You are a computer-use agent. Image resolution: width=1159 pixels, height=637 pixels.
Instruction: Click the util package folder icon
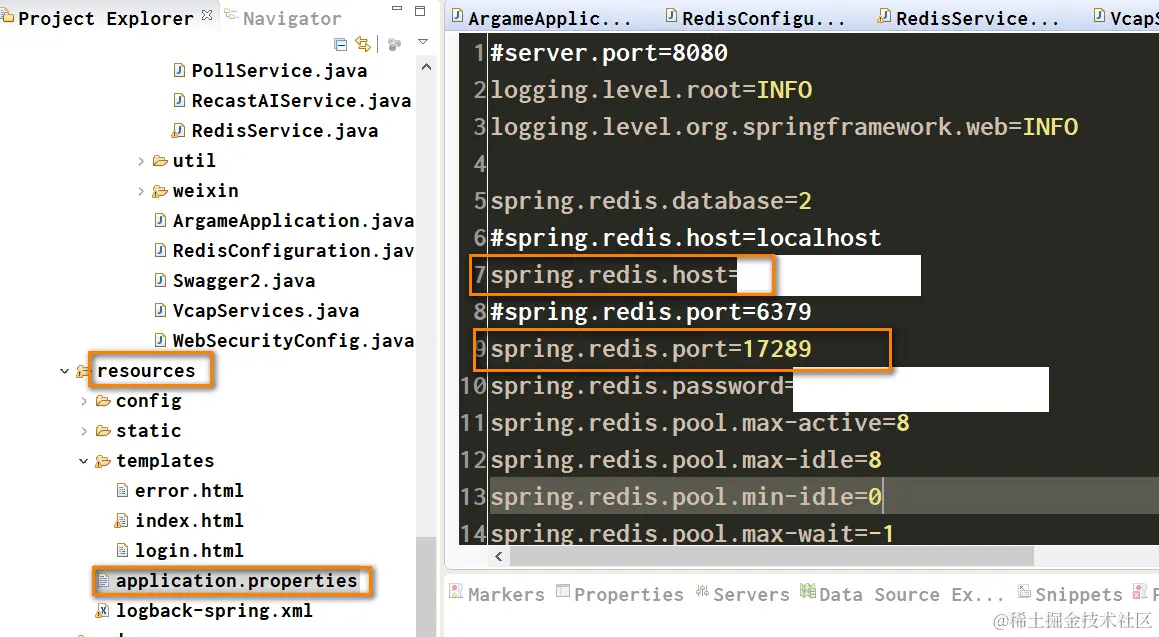(x=160, y=160)
